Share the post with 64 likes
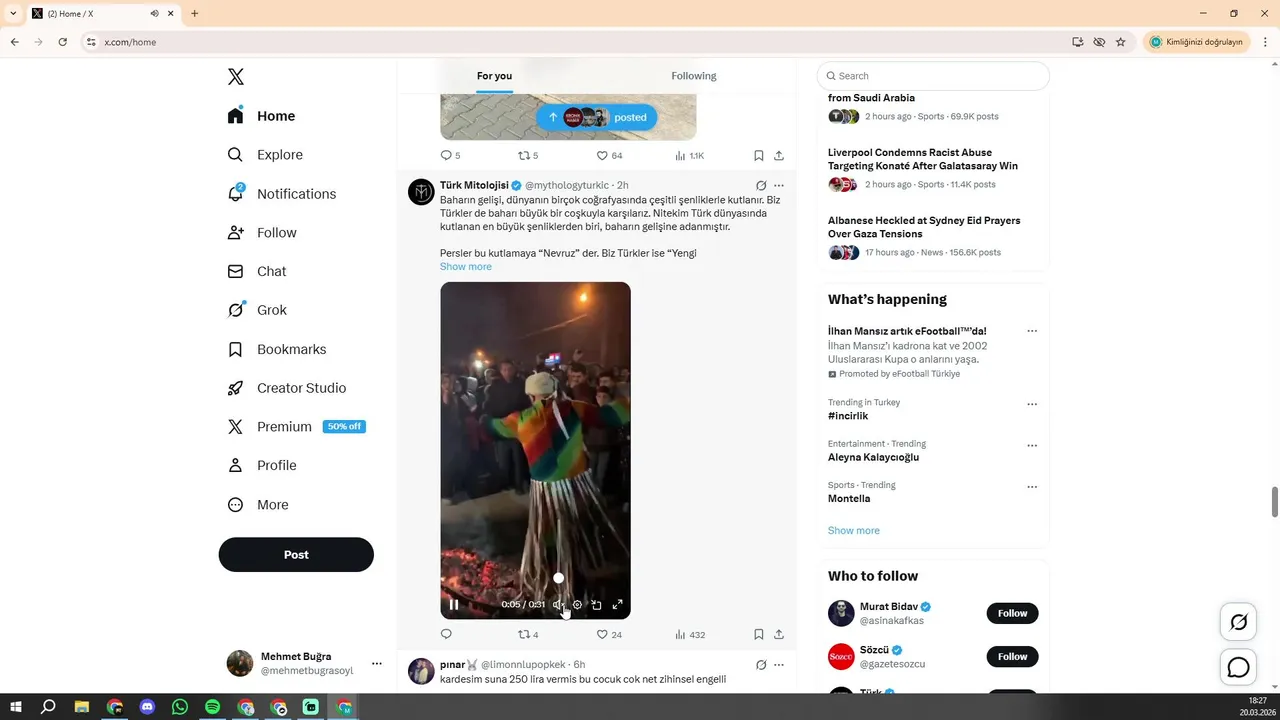Viewport: 1280px width, 720px height. (779, 156)
